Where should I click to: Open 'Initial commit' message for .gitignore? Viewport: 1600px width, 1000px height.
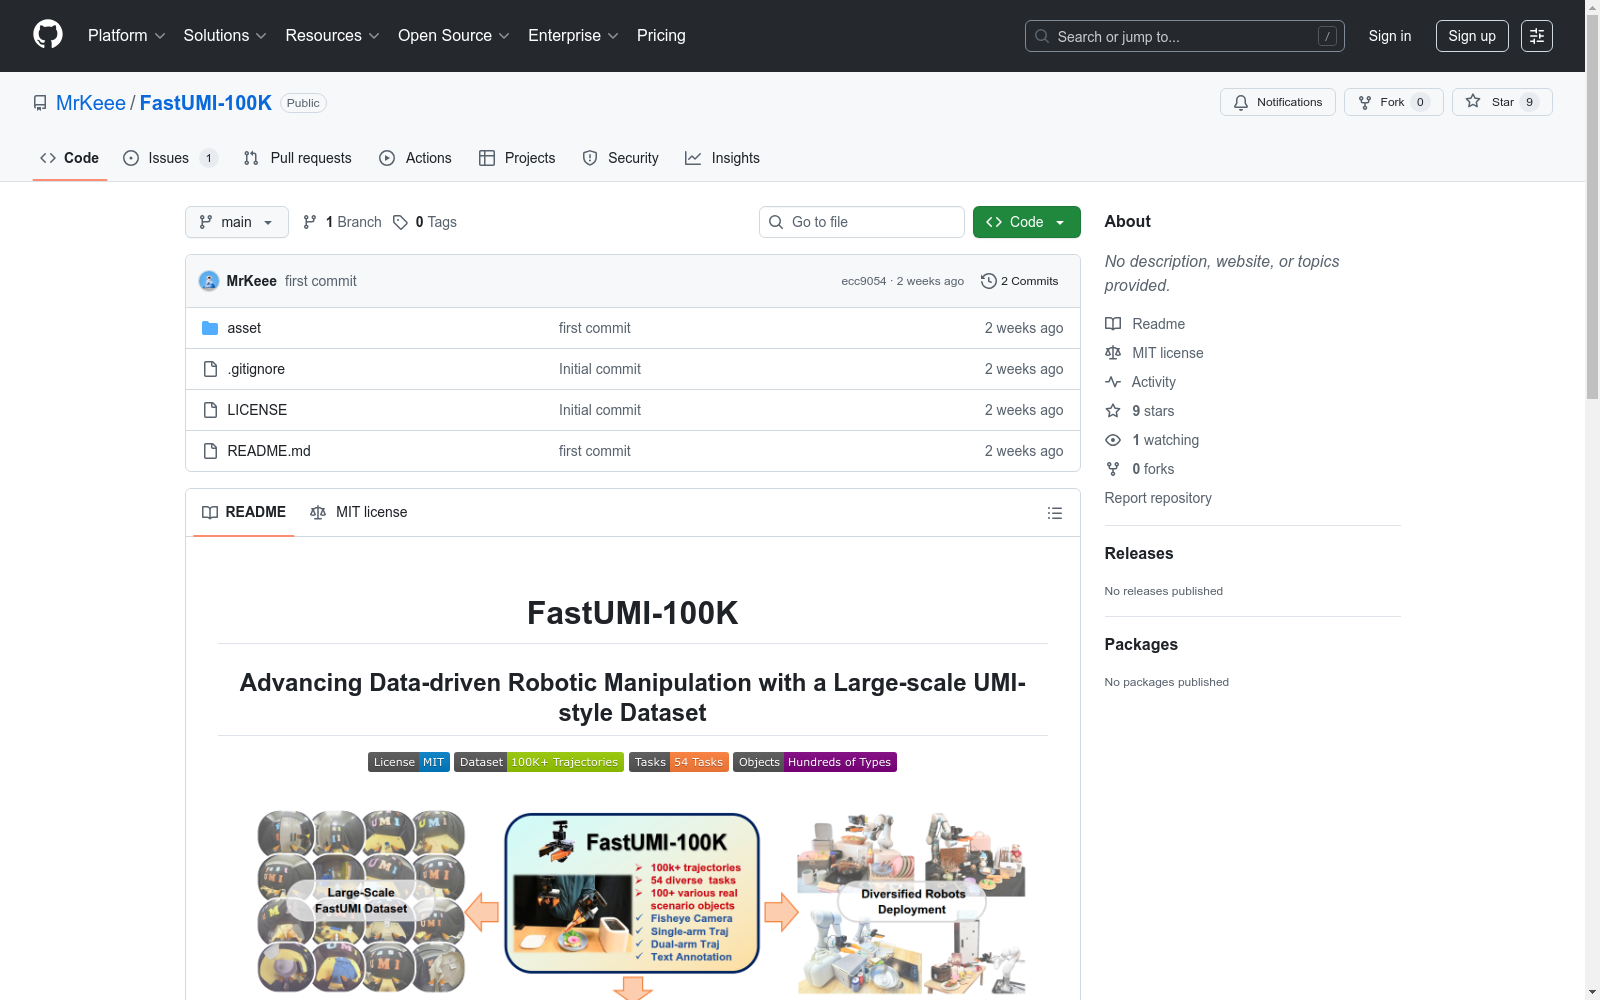600,369
